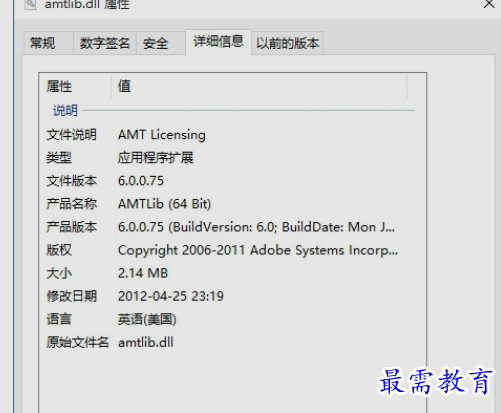Click the size value 2.14 MB
The height and width of the screenshot is (413, 501).
[x=143, y=273]
